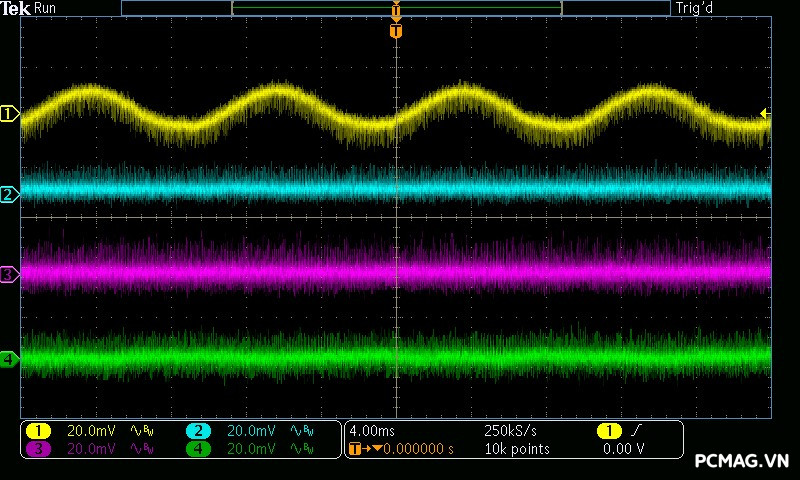This screenshot has width=800, height=480.
Task: Open channel 1 20.0mV scale readout
Action: (x=92, y=431)
